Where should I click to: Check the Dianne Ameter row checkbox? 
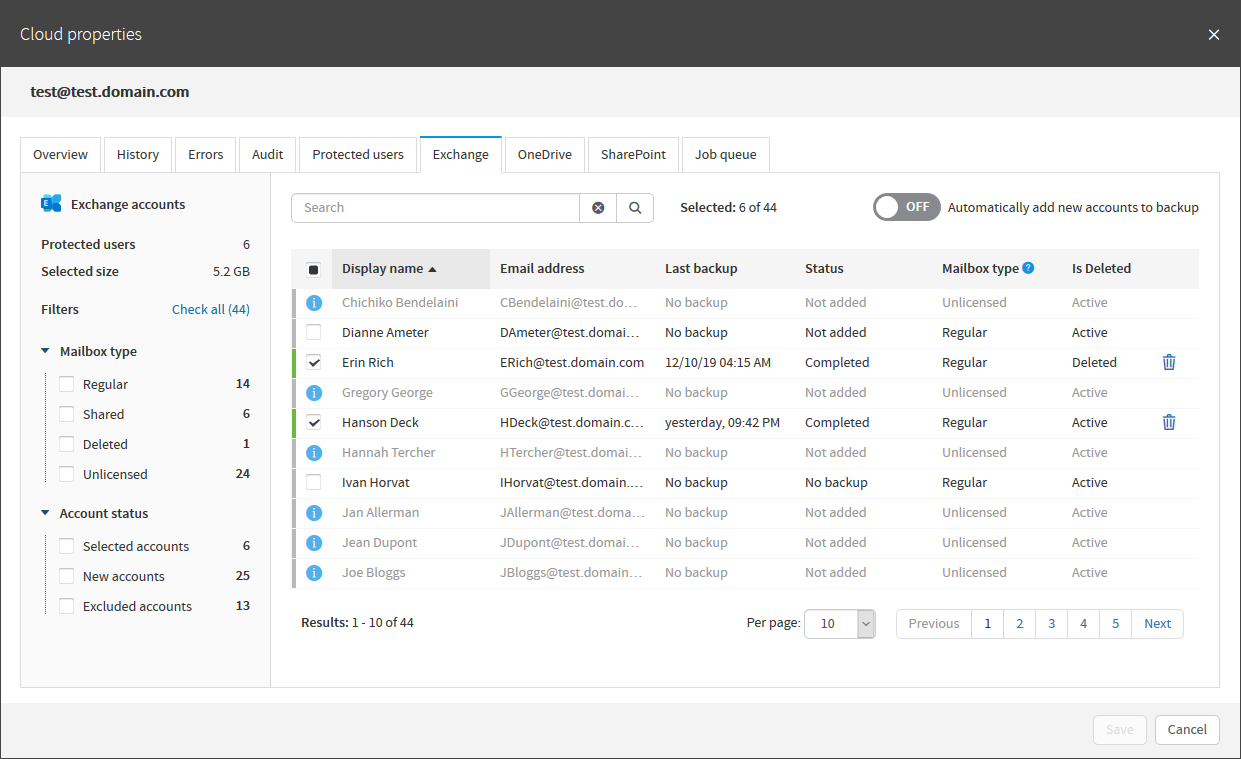(x=314, y=332)
